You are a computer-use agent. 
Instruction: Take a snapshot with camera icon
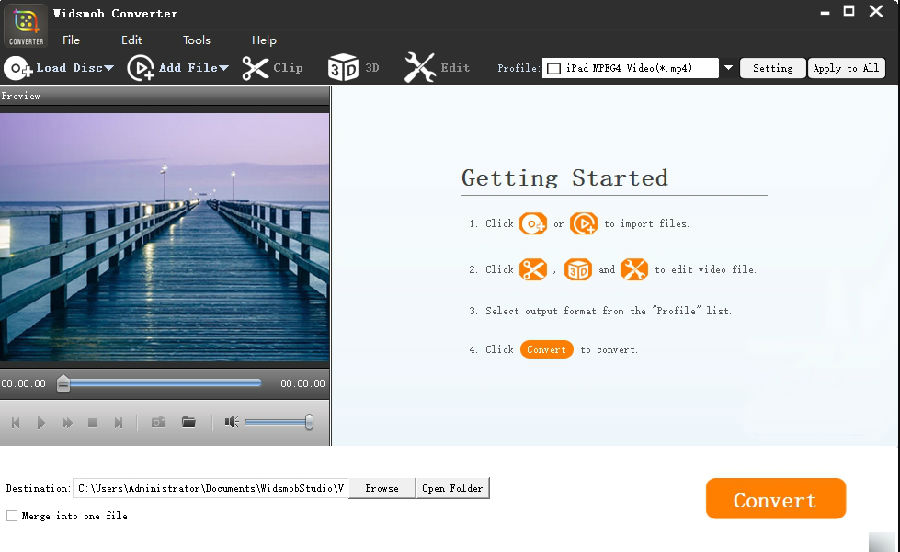[158, 423]
